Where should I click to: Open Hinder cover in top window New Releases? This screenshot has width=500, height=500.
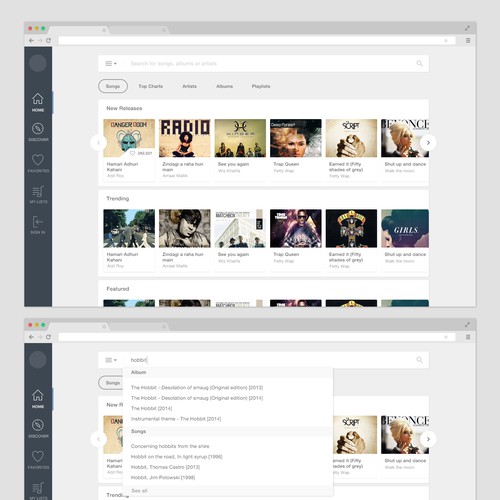240,138
